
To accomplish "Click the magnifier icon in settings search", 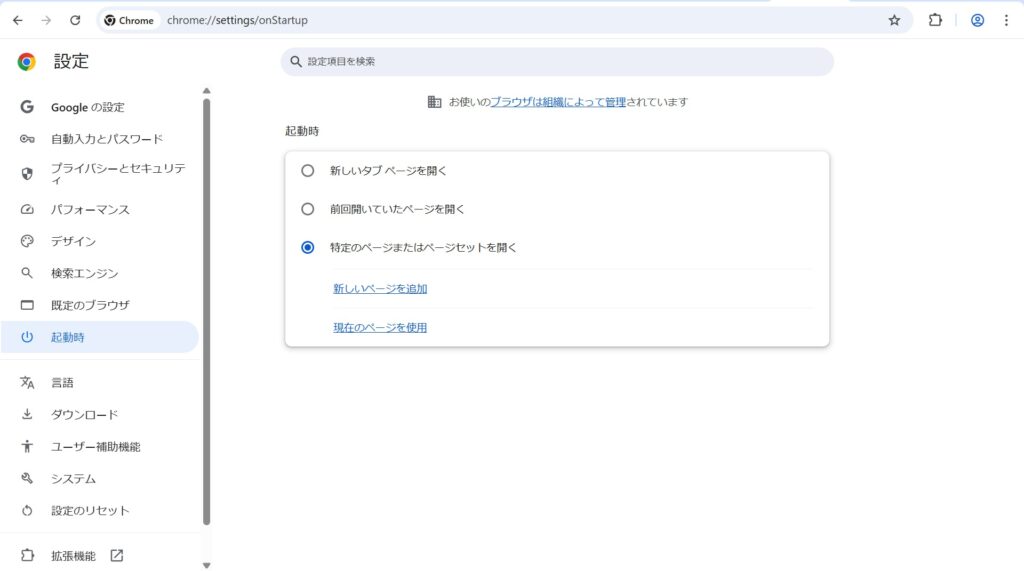I will coord(296,62).
